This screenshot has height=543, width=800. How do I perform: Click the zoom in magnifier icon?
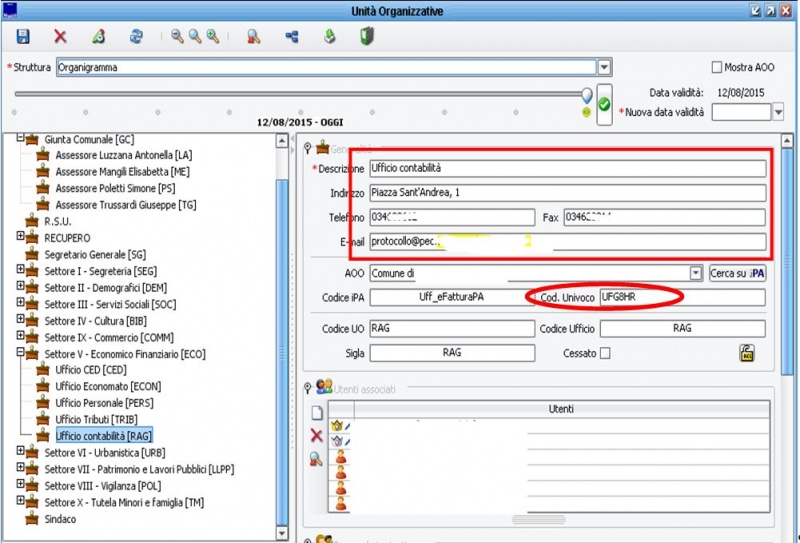(213, 37)
